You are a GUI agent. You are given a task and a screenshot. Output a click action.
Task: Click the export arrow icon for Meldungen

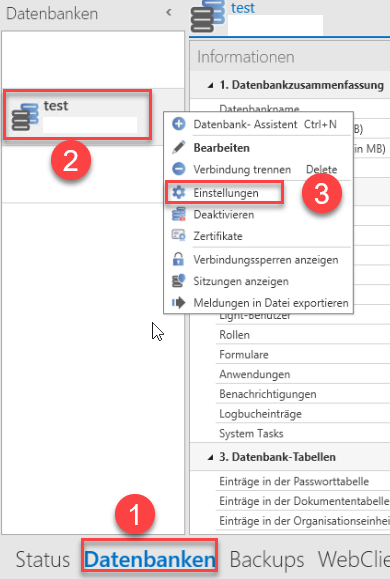point(179,303)
